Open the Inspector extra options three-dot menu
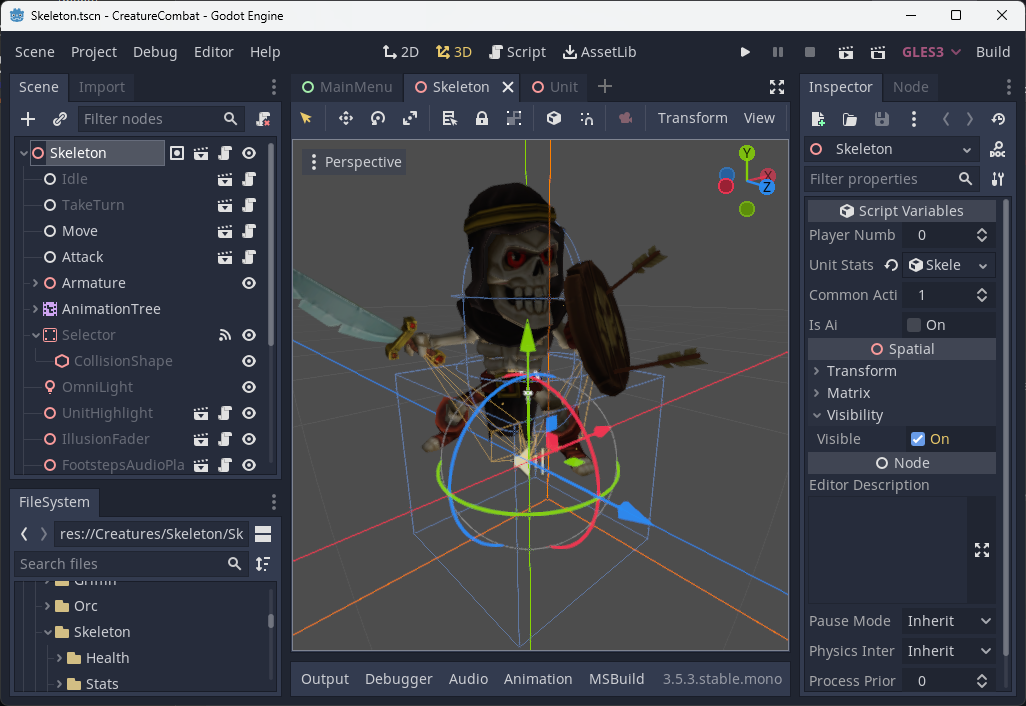The image size is (1026, 706). click(x=913, y=118)
